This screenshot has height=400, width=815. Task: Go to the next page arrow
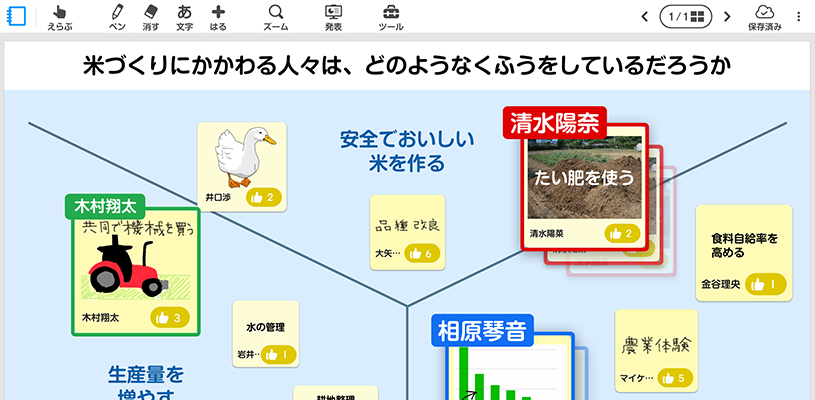pos(727,17)
